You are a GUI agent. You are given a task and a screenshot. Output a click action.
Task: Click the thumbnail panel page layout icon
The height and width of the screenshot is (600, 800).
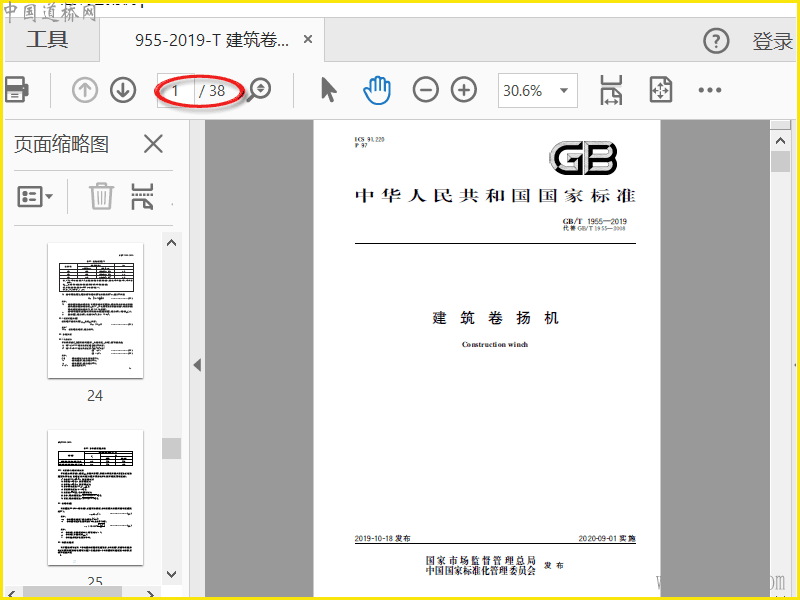tap(142, 196)
